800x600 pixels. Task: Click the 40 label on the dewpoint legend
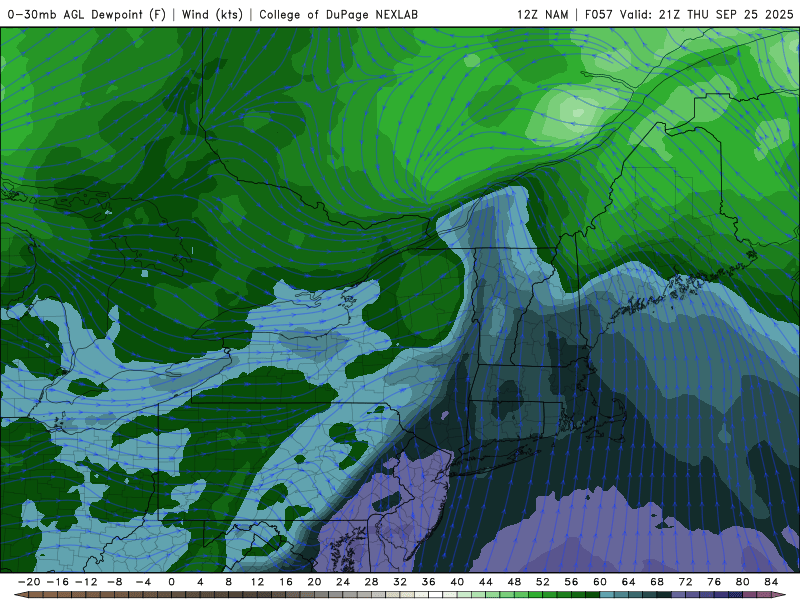[x=457, y=582]
